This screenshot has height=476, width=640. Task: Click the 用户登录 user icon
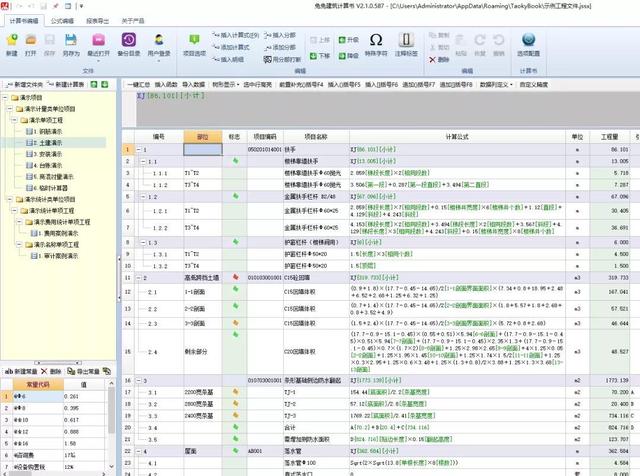159,40
